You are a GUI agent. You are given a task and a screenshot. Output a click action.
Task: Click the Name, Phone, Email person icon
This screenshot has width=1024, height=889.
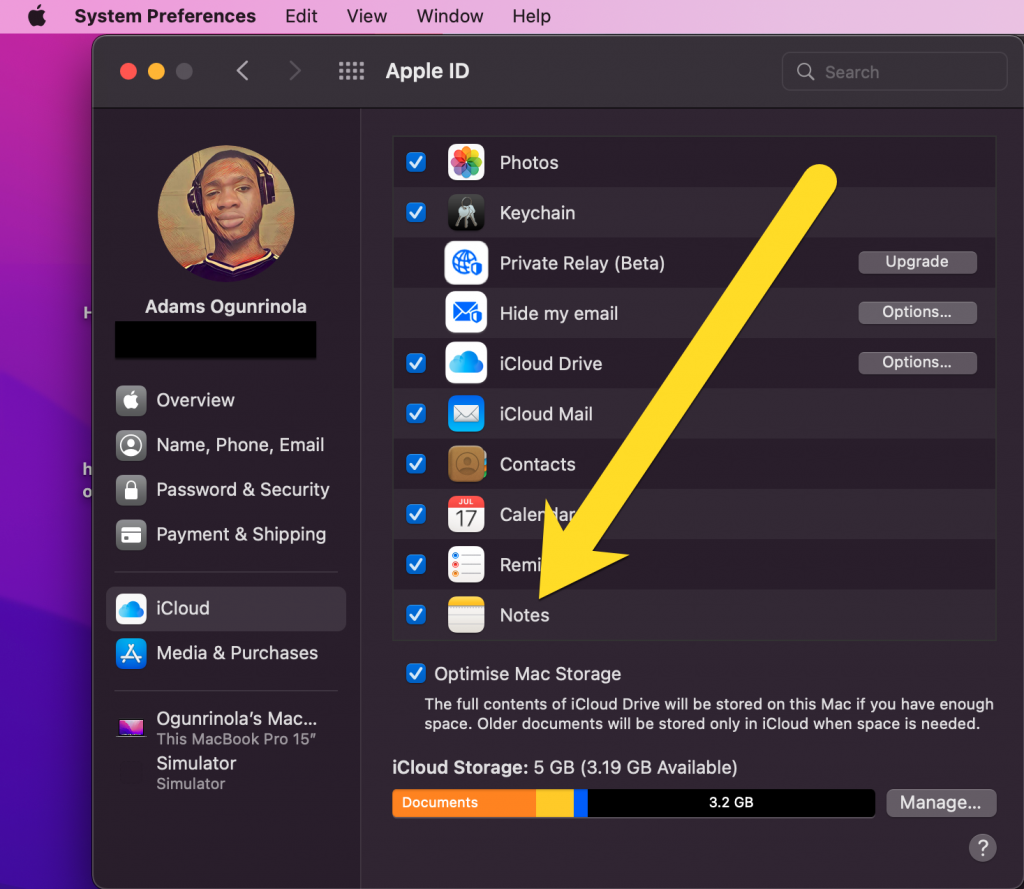click(131, 445)
